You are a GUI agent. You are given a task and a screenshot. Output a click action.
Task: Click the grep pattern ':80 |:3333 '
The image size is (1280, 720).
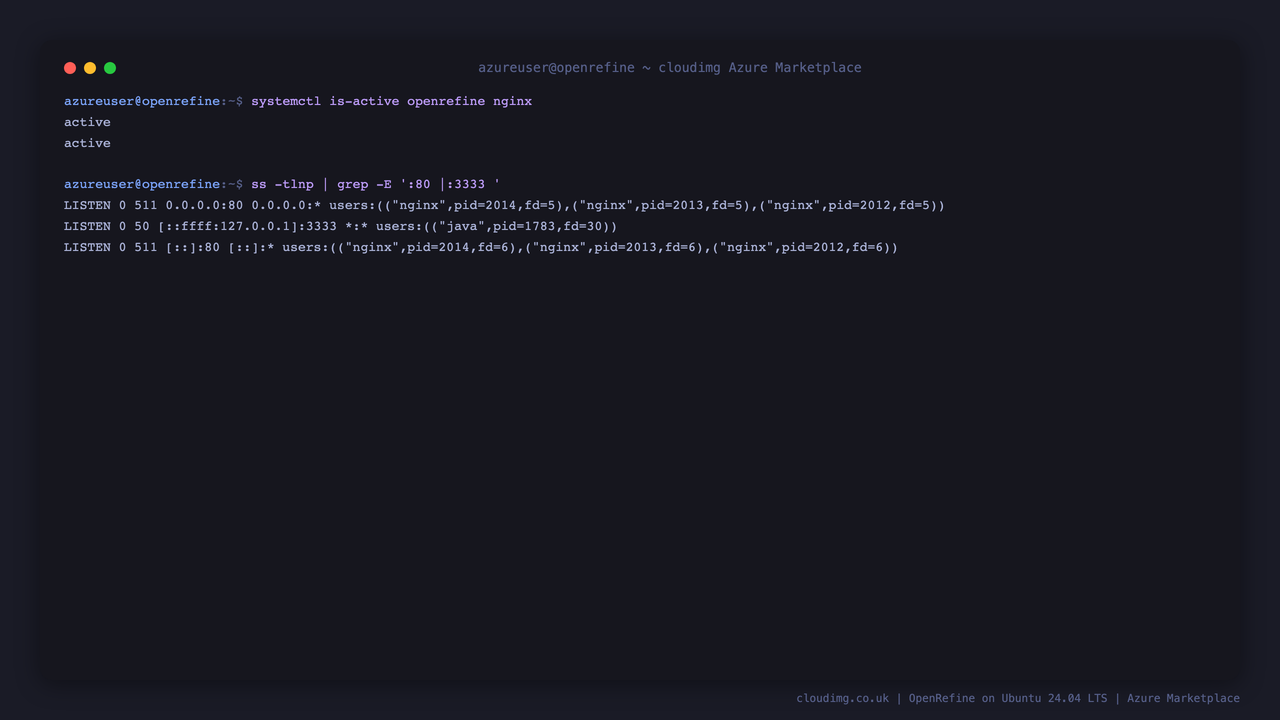click(x=450, y=184)
